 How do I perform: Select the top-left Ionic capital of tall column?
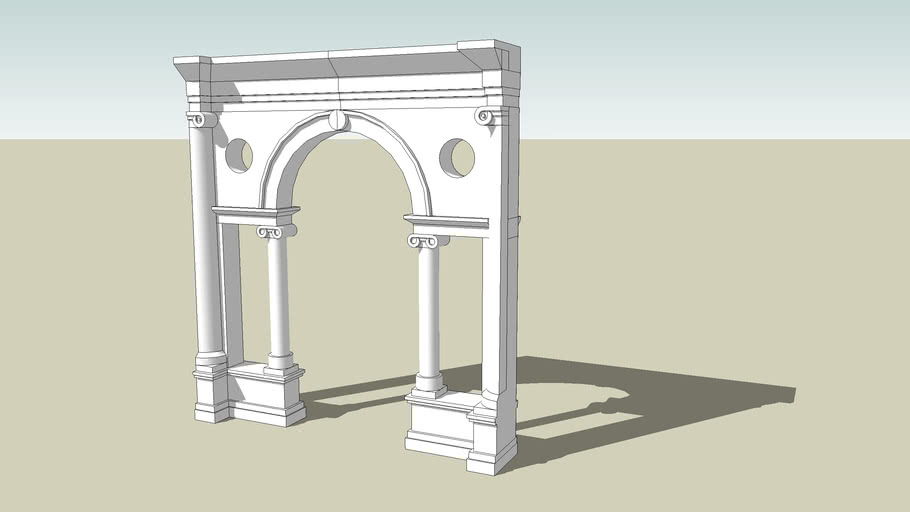pos(201,120)
